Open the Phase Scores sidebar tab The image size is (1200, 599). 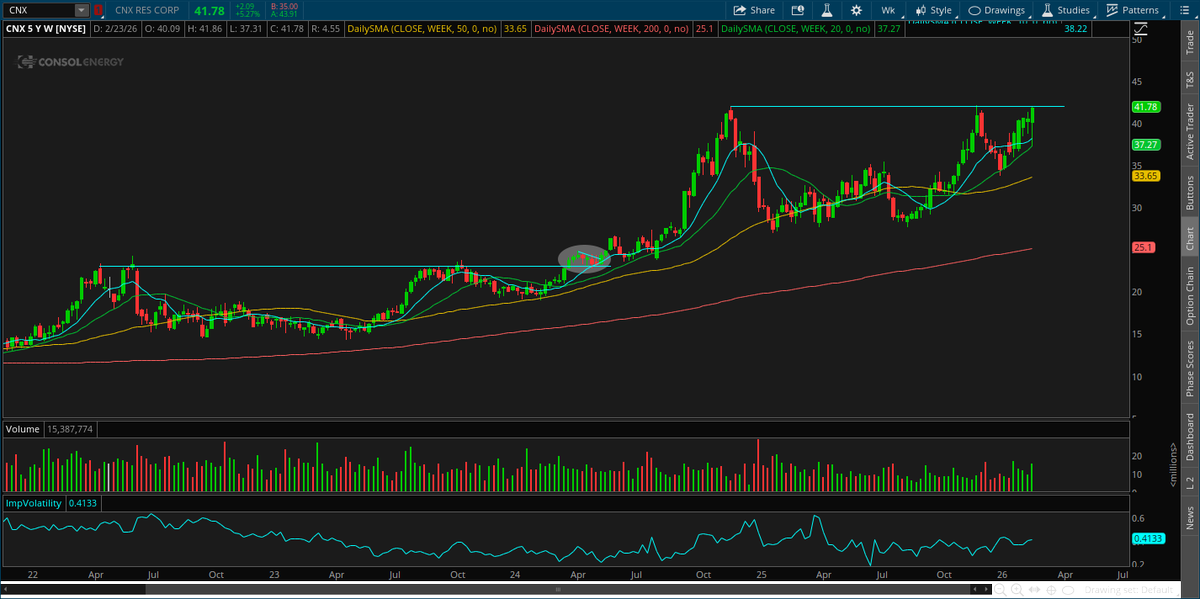click(1189, 368)
